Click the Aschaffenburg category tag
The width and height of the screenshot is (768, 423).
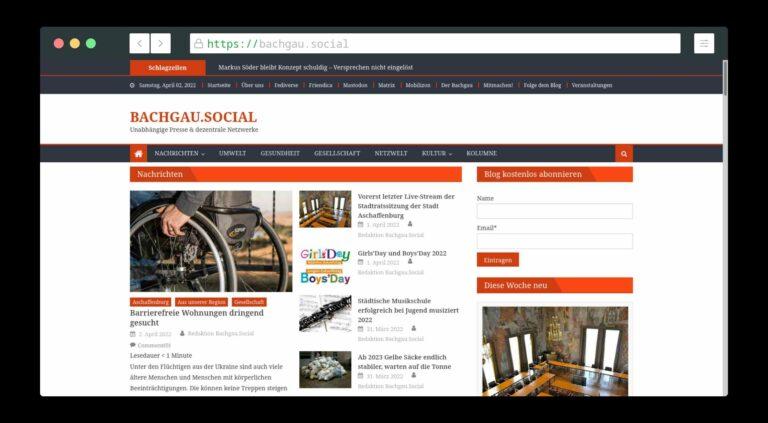click(x=150, y=302)
